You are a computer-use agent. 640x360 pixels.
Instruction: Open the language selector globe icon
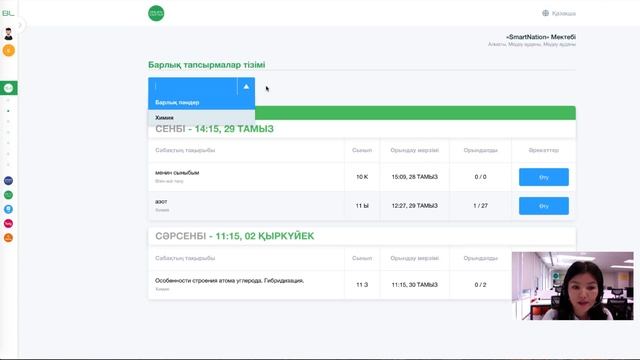(545, 13)
